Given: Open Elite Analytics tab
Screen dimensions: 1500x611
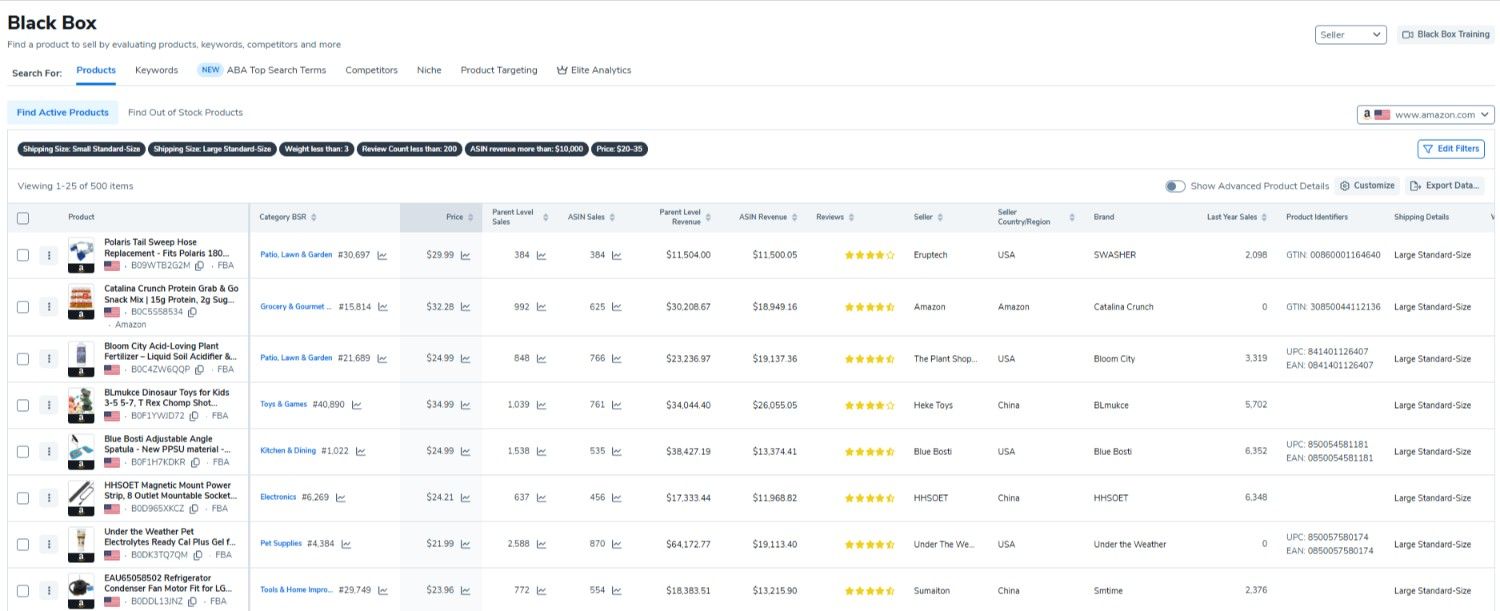Looking at the screenshot, I should (594, 70).
